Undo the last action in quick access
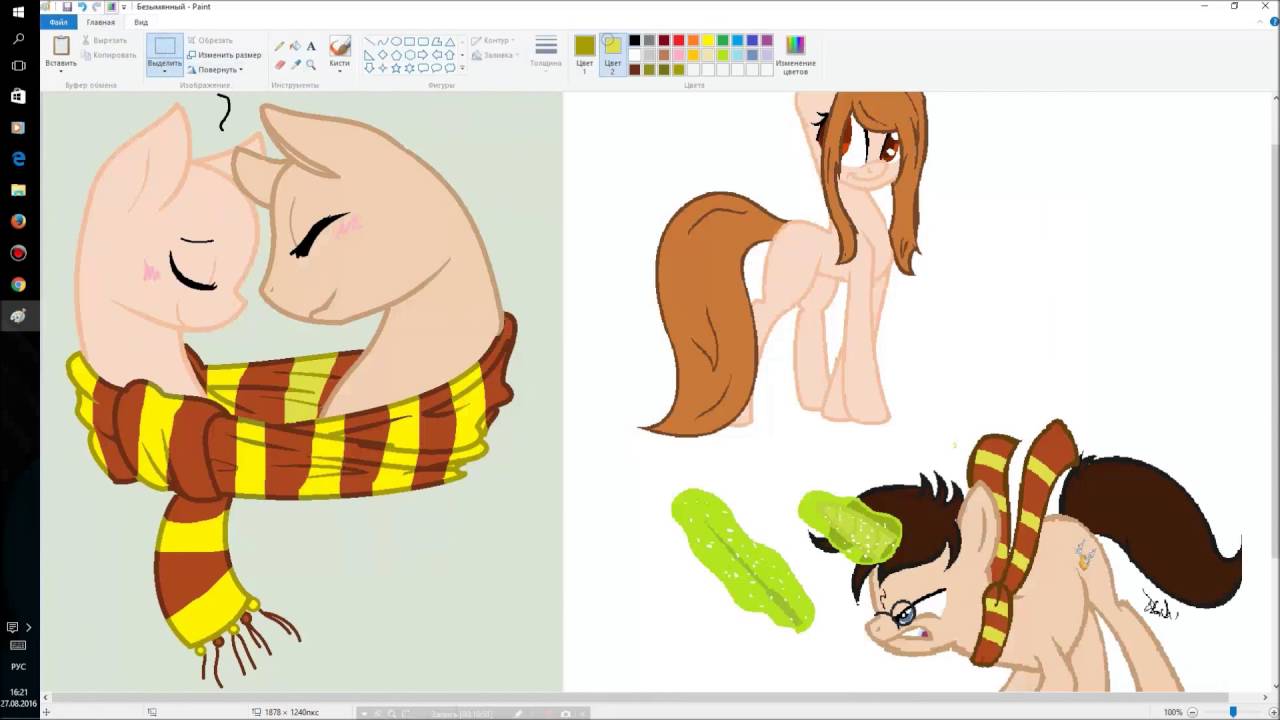Viewport: 1280px width, 720px height. pos(82,7)
